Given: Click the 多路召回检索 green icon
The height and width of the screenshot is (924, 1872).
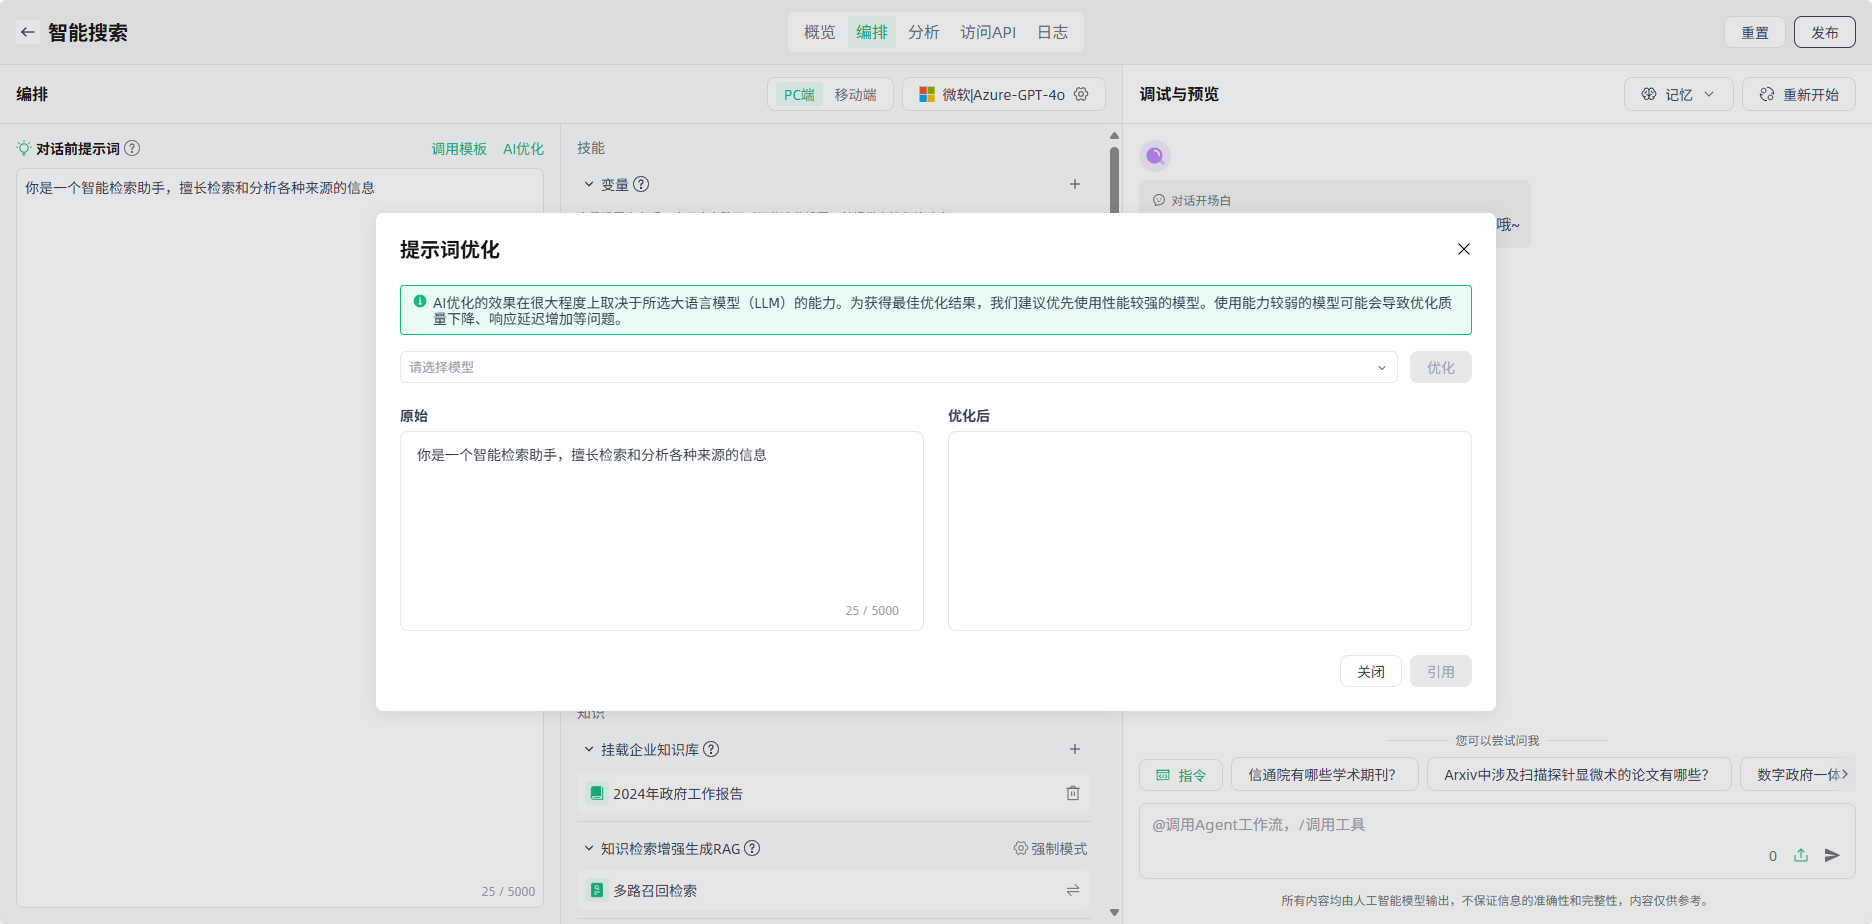Looking at the screenshot, I should (597, 890).
